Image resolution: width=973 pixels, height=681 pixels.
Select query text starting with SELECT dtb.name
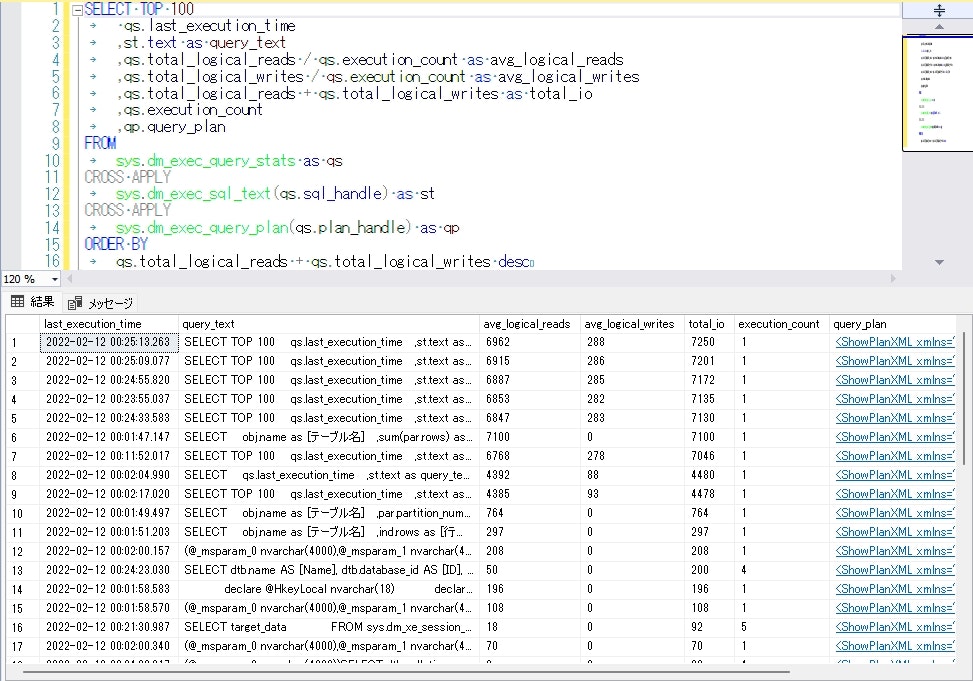coord(329,570)
